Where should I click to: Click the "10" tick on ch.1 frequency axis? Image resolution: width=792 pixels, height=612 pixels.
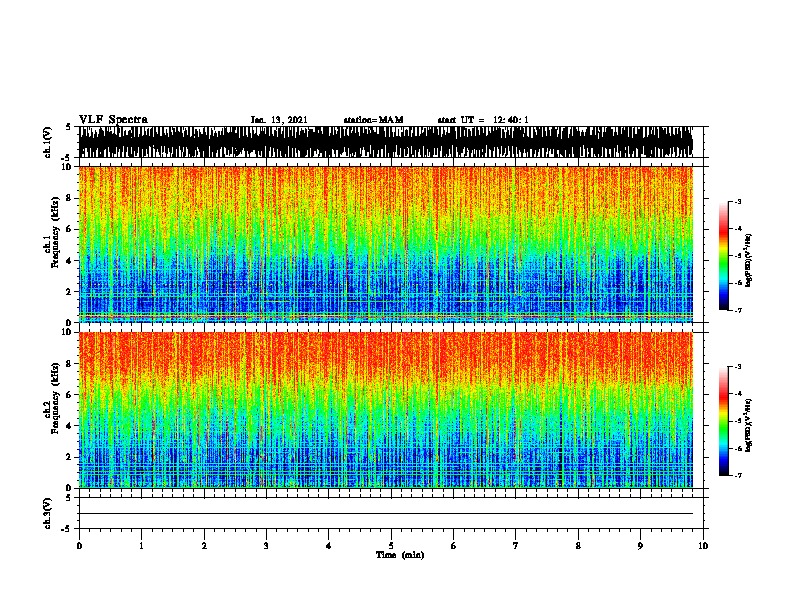pos(69,167)
